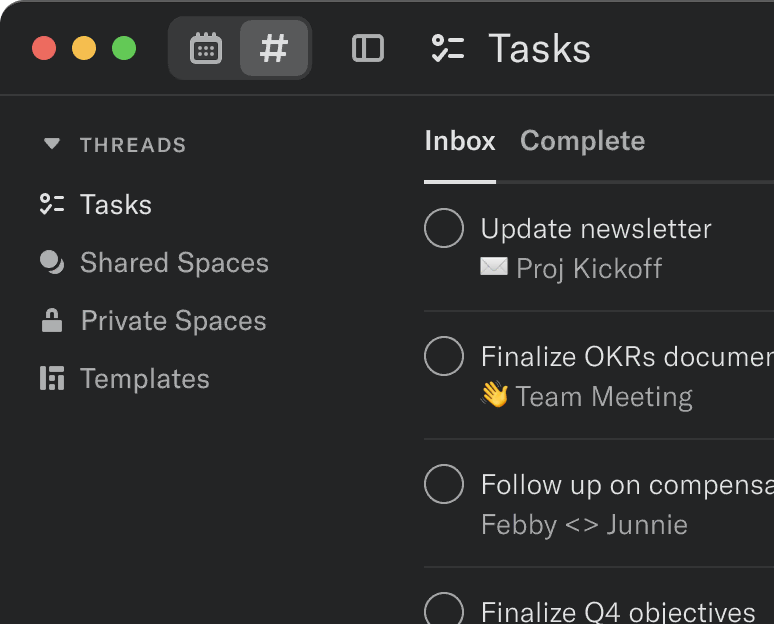Check off Finalize OKRs document task
The image size is (774, 624).
[444, 356]
